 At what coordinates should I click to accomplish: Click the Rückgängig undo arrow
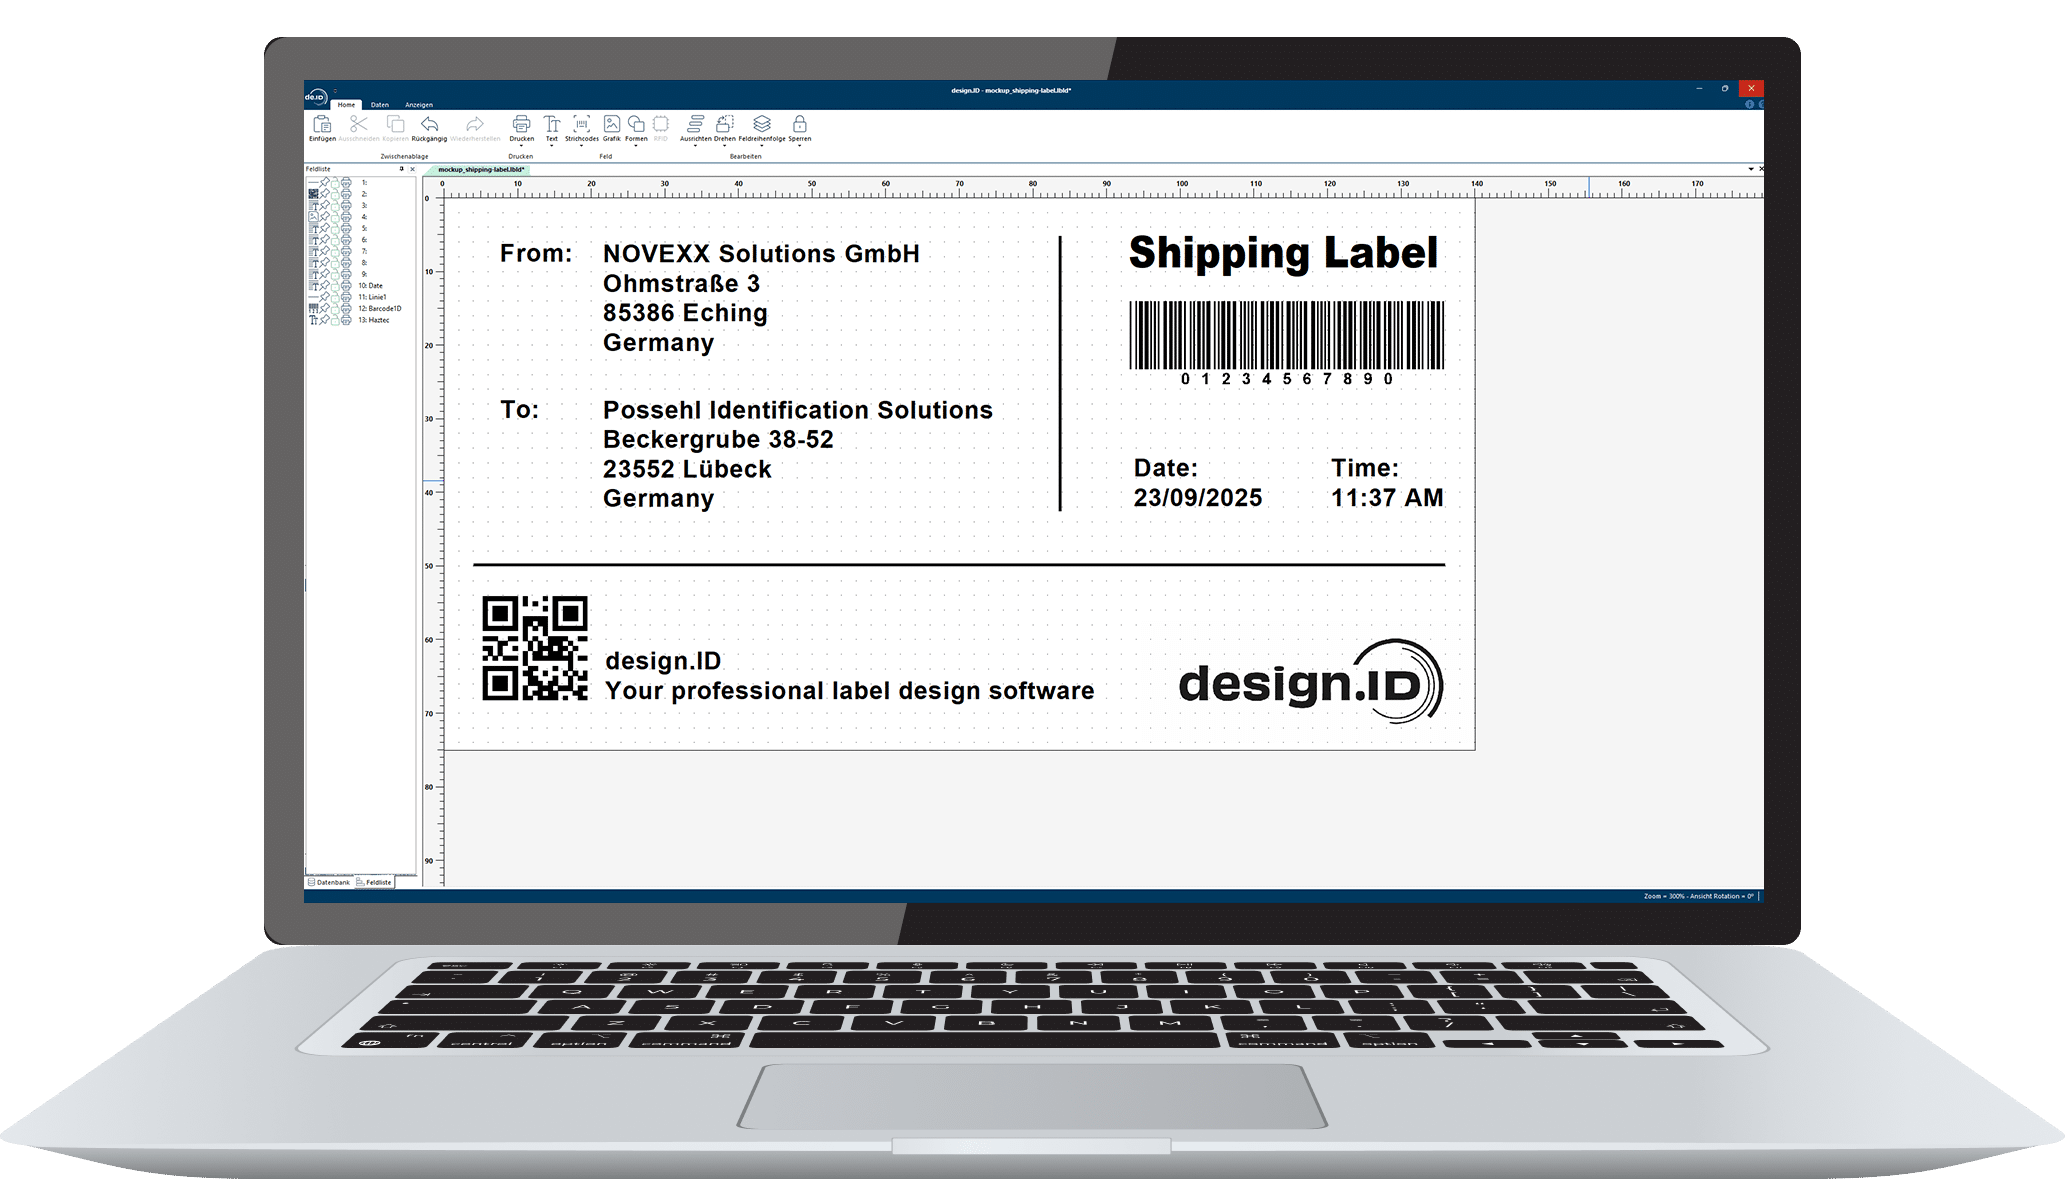point(429,124)
